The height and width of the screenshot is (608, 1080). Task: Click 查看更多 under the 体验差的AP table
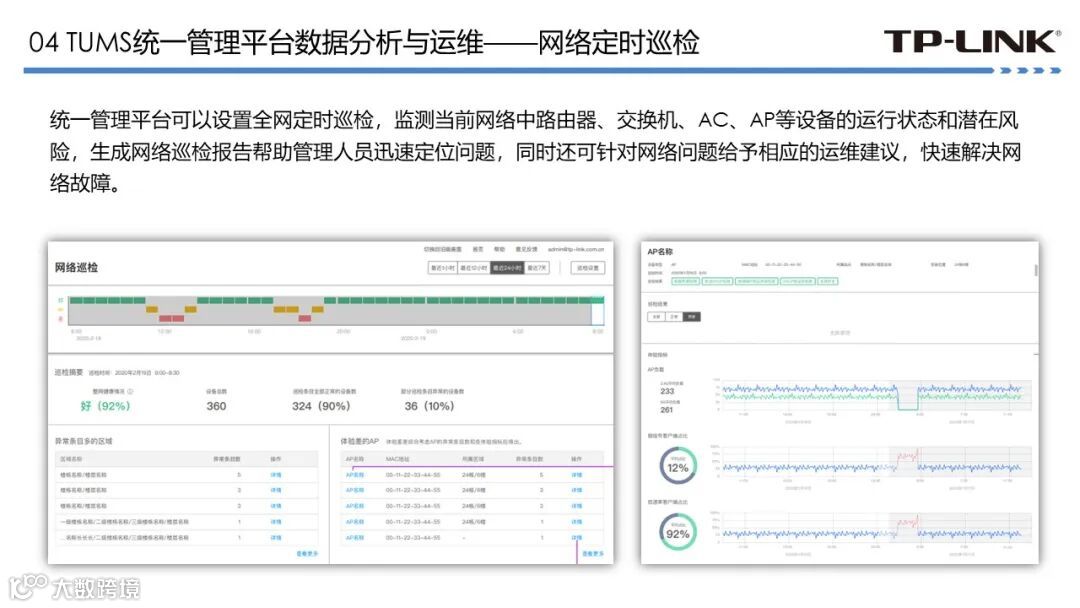[593, 554]
